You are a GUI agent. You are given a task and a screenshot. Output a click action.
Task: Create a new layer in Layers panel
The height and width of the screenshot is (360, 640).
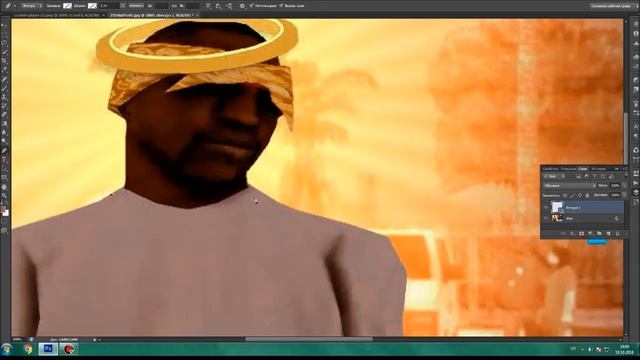pos(608,233)
